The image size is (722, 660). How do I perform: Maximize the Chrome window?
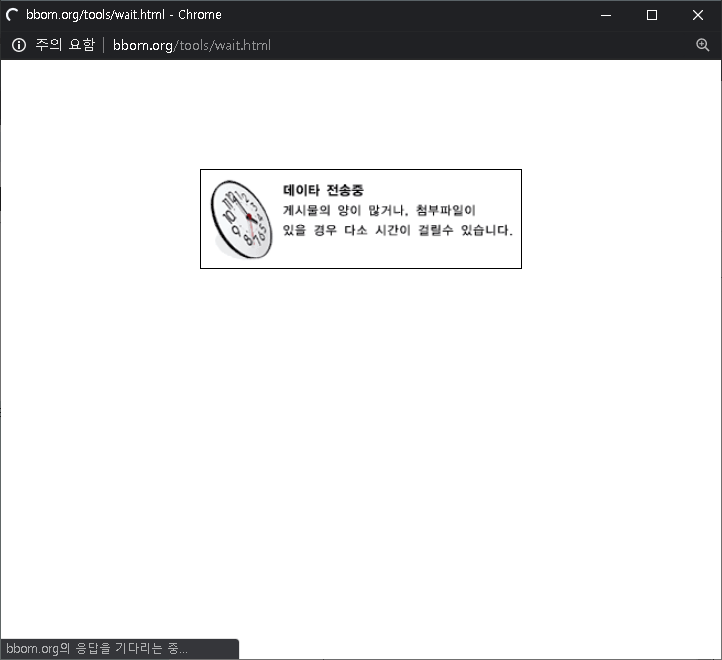pyautogui.click(x=652, y=15)
